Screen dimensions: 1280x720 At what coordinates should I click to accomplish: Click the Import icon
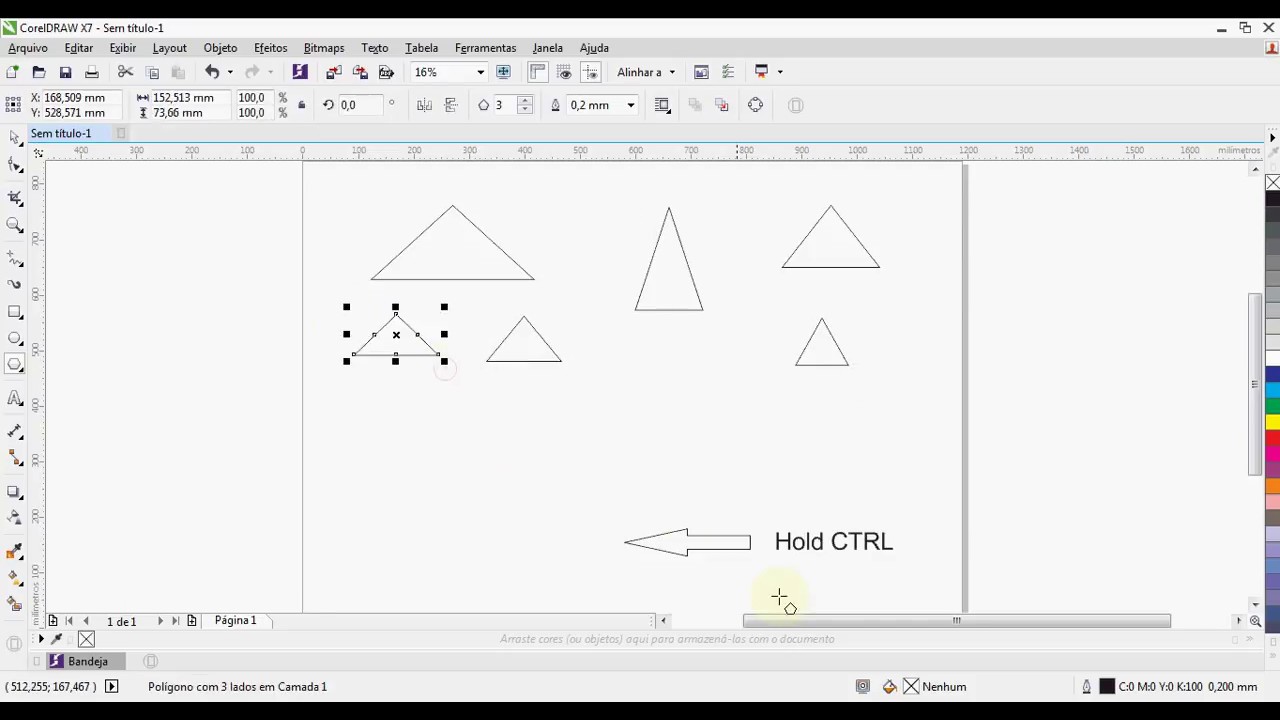pyautogui.click(x=334, y=72)
